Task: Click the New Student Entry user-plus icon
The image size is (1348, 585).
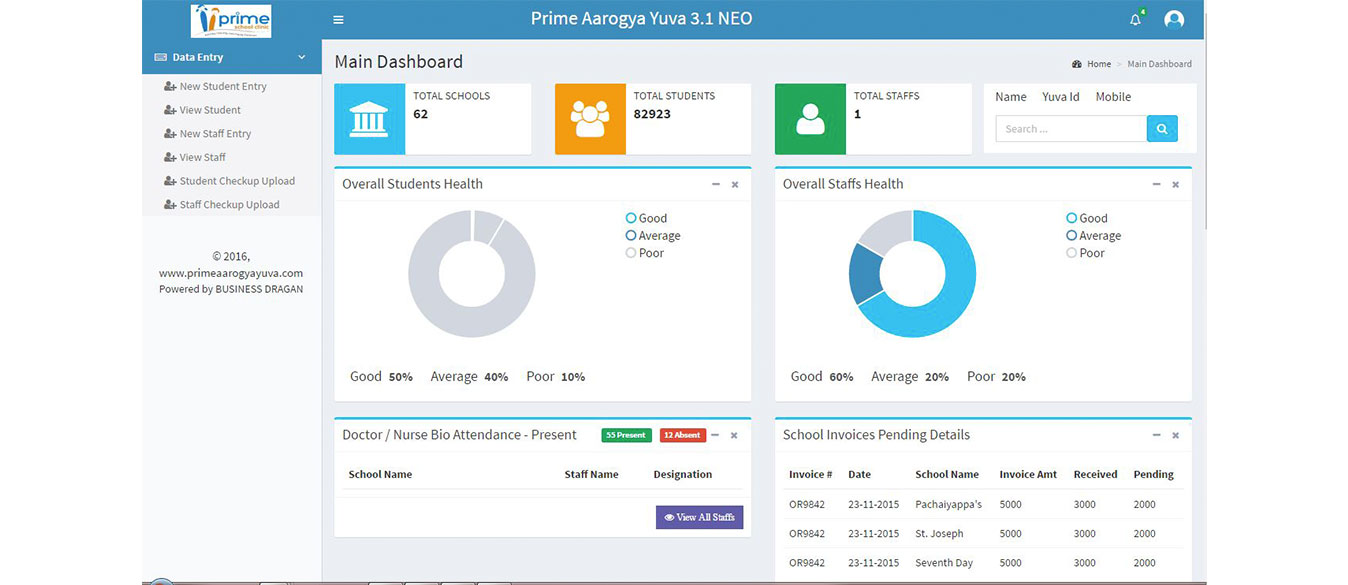Action: pyautogui.click(x=170, y=86)
